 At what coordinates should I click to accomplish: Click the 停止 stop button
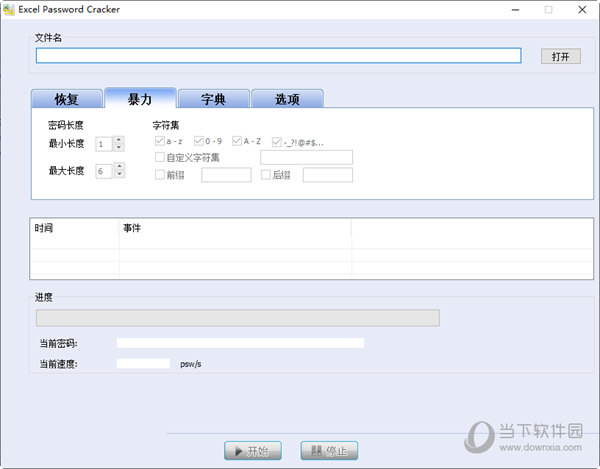pyautogui.click(x=329, y=451)
